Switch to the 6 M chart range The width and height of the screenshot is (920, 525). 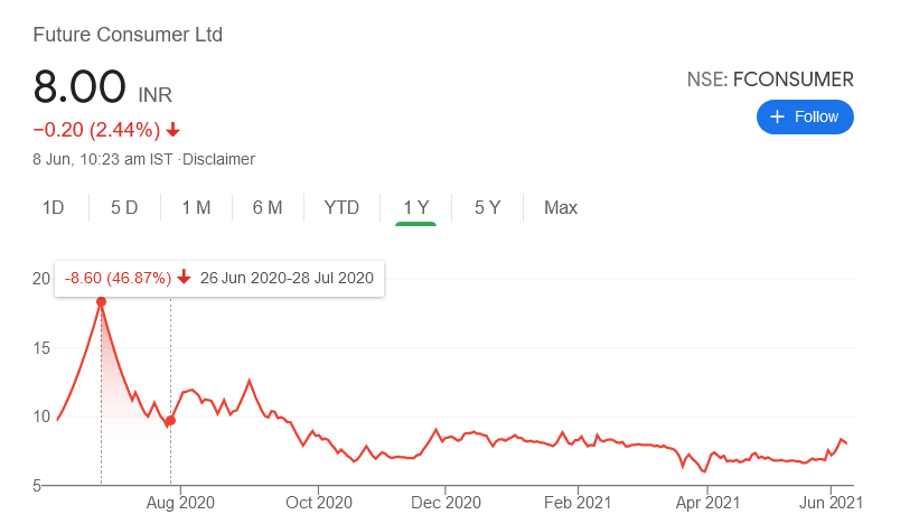[268, 208]
